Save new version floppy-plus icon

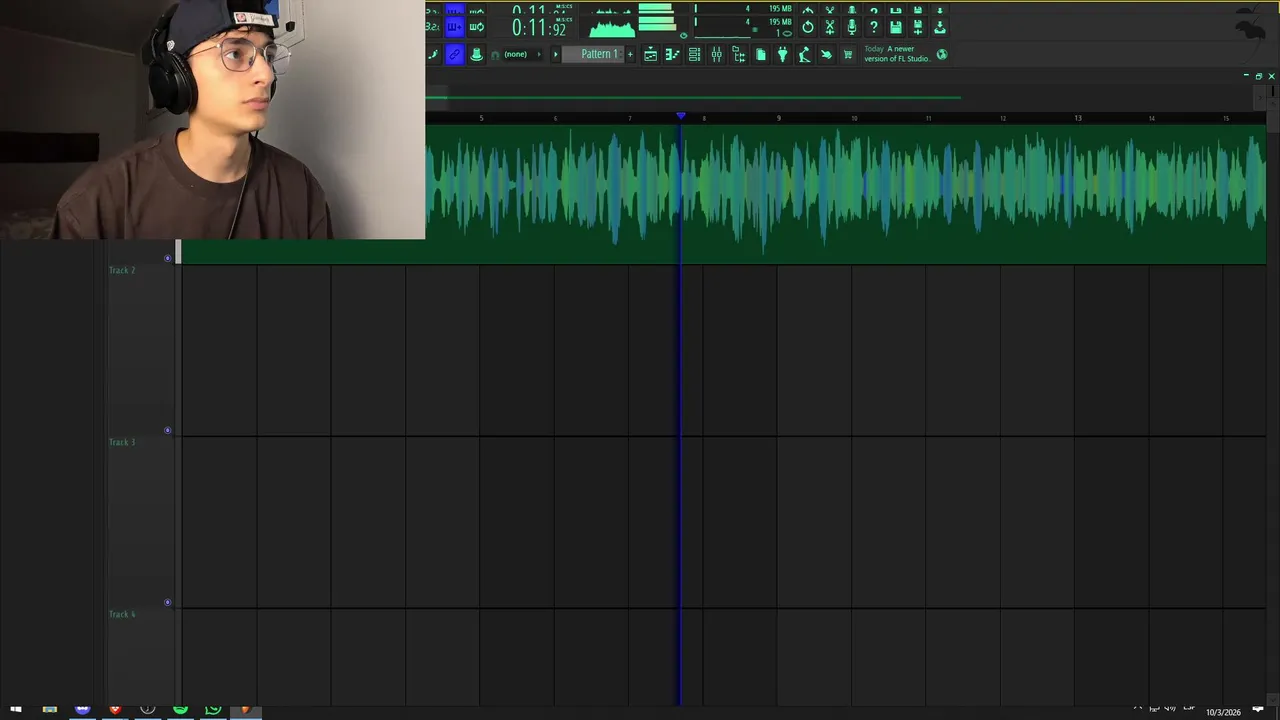pyautogui.click(x=918, y=27)
